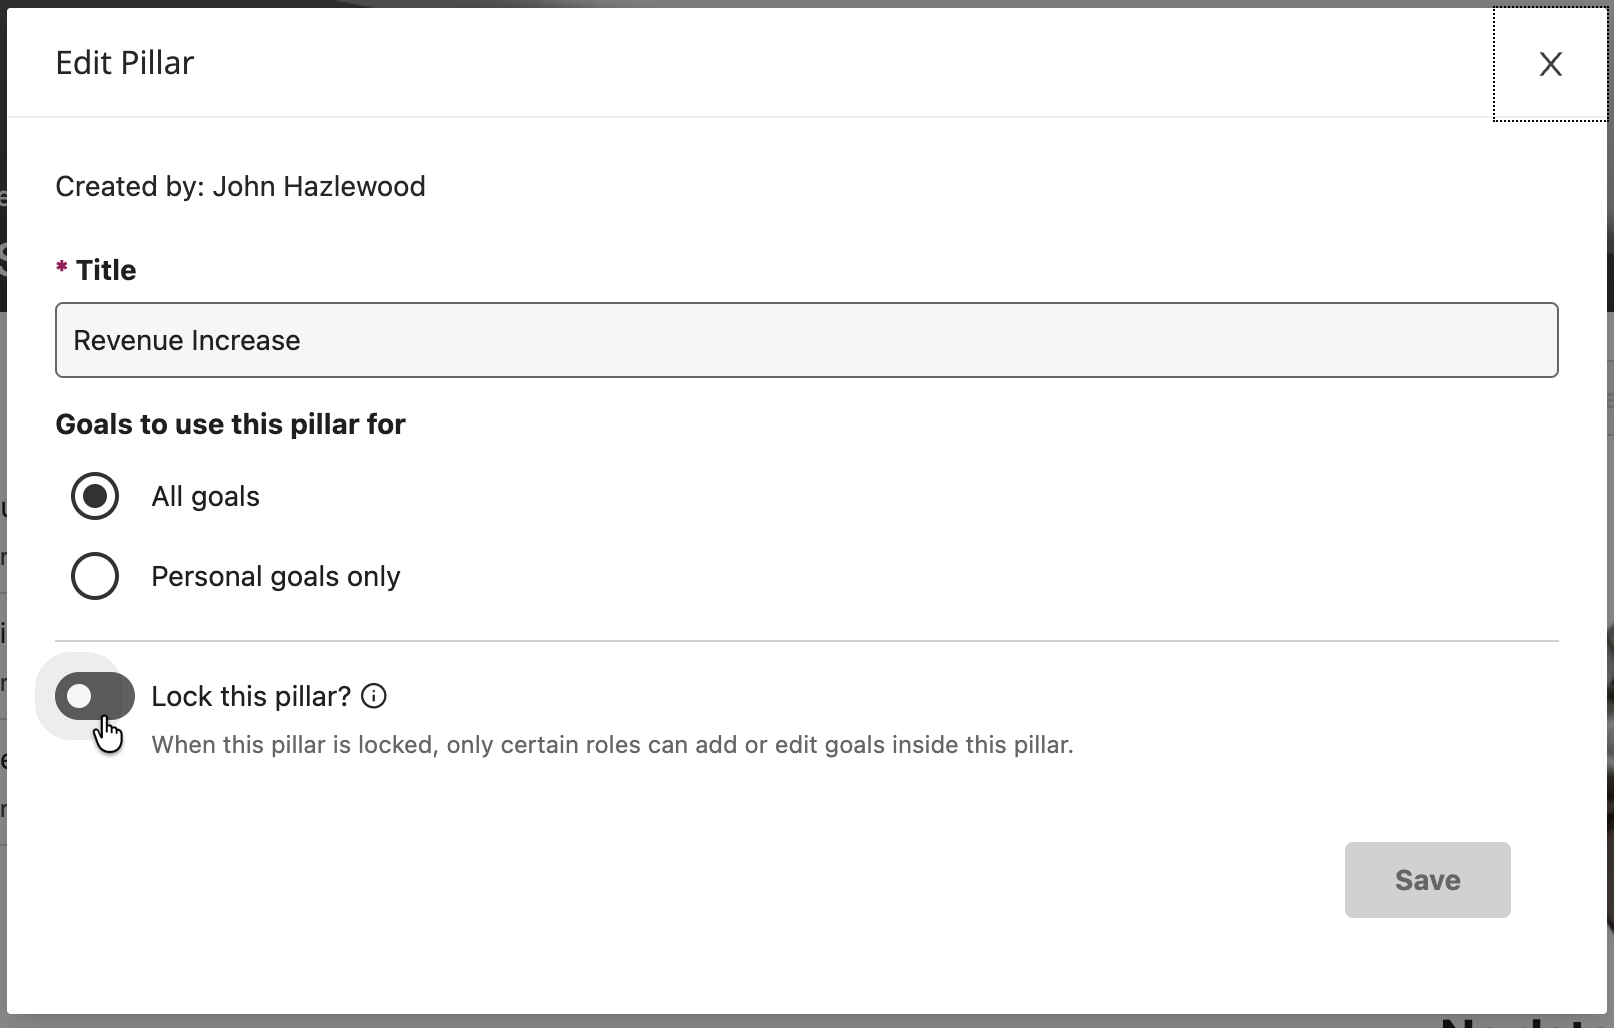Click the "All goals" label text

pos(205,496)
